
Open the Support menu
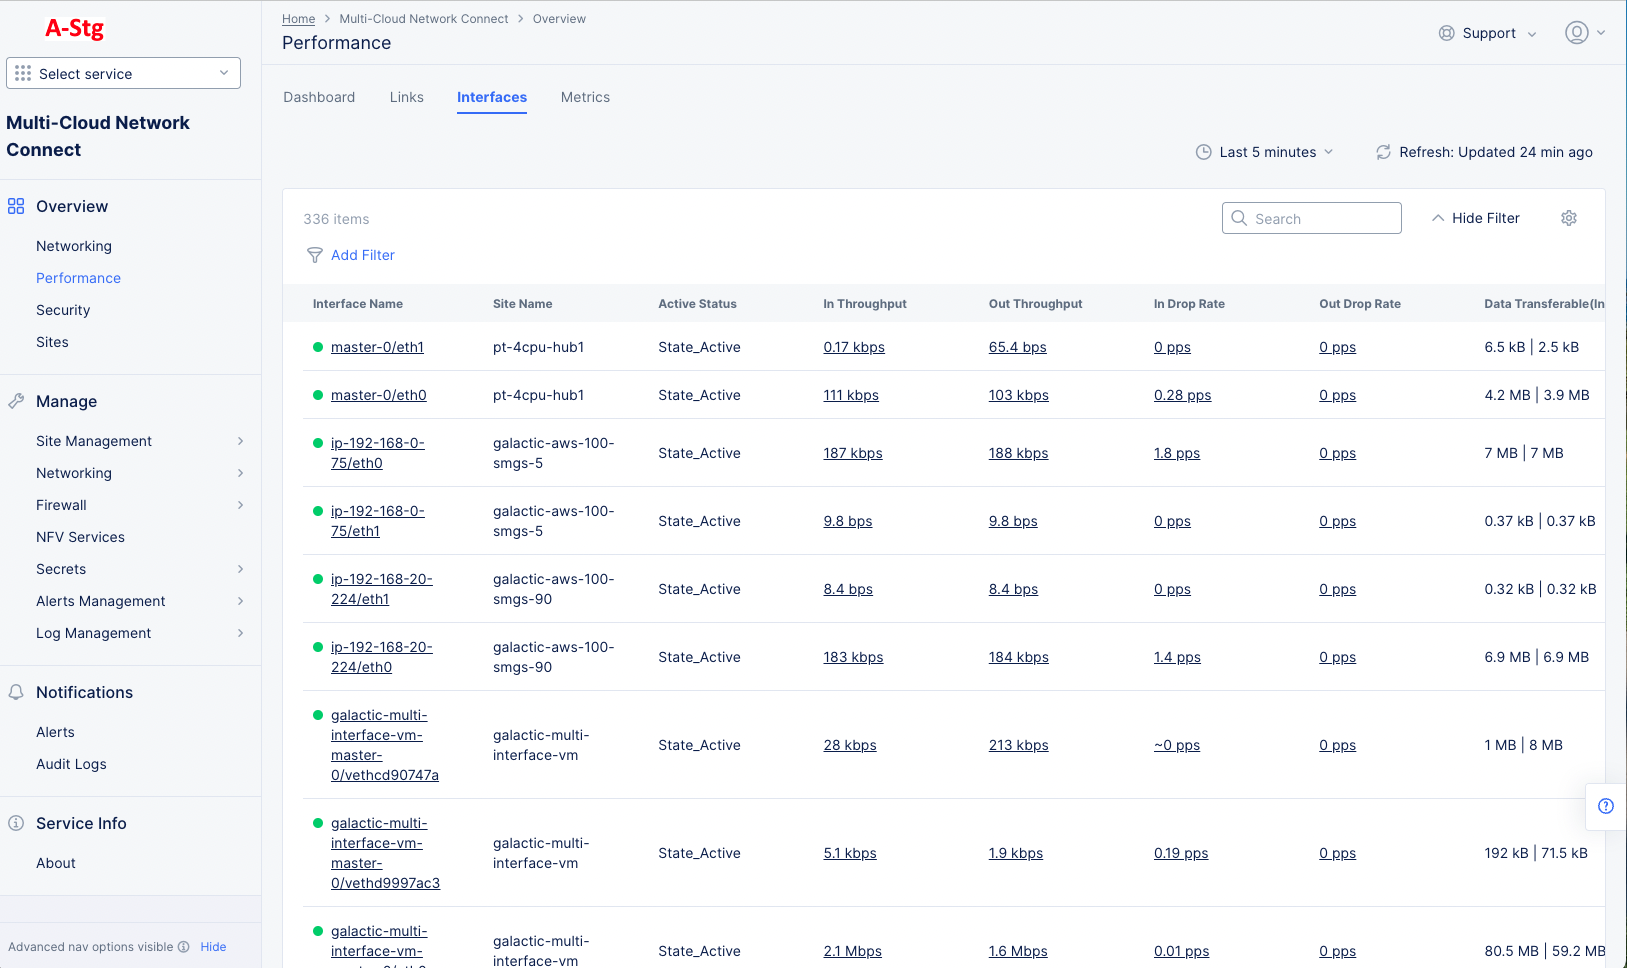pyautogui.click(x=1487, y=32)
